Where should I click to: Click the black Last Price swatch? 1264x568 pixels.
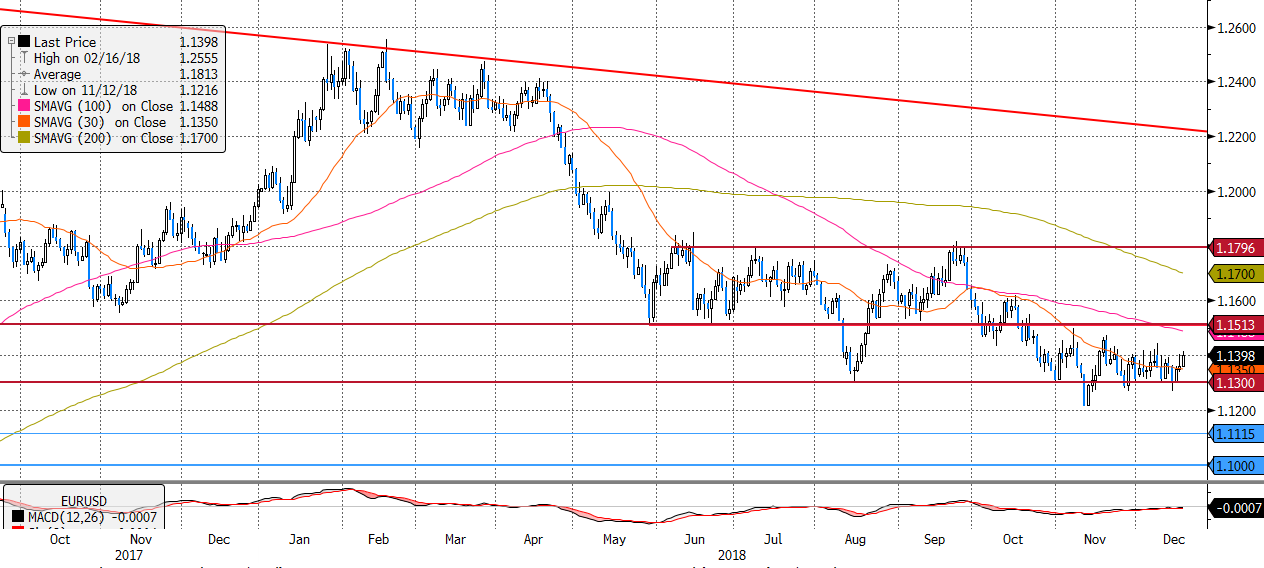pyautogui.click(x=24, y=42)
